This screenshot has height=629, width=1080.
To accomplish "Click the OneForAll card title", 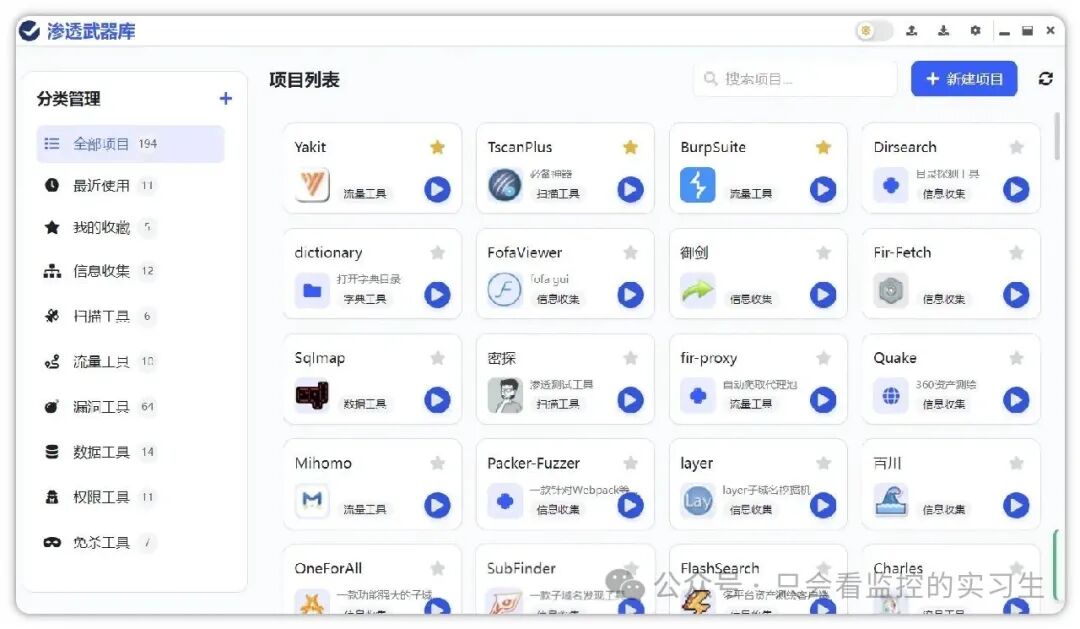I will [x=328, y=568].
